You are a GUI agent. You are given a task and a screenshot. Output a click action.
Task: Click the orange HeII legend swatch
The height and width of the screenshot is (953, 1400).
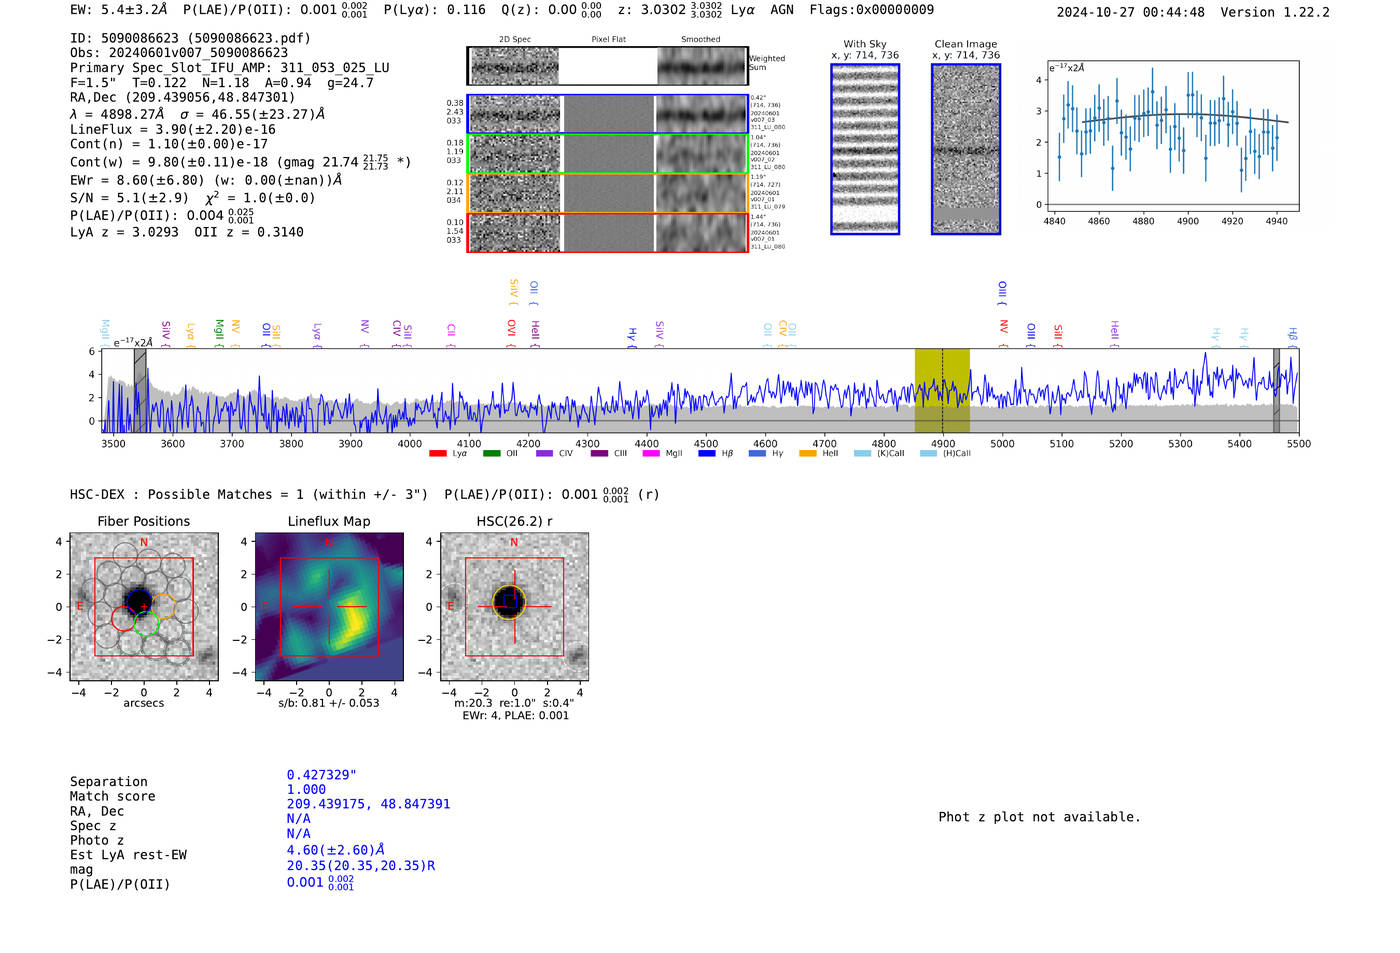808,454
